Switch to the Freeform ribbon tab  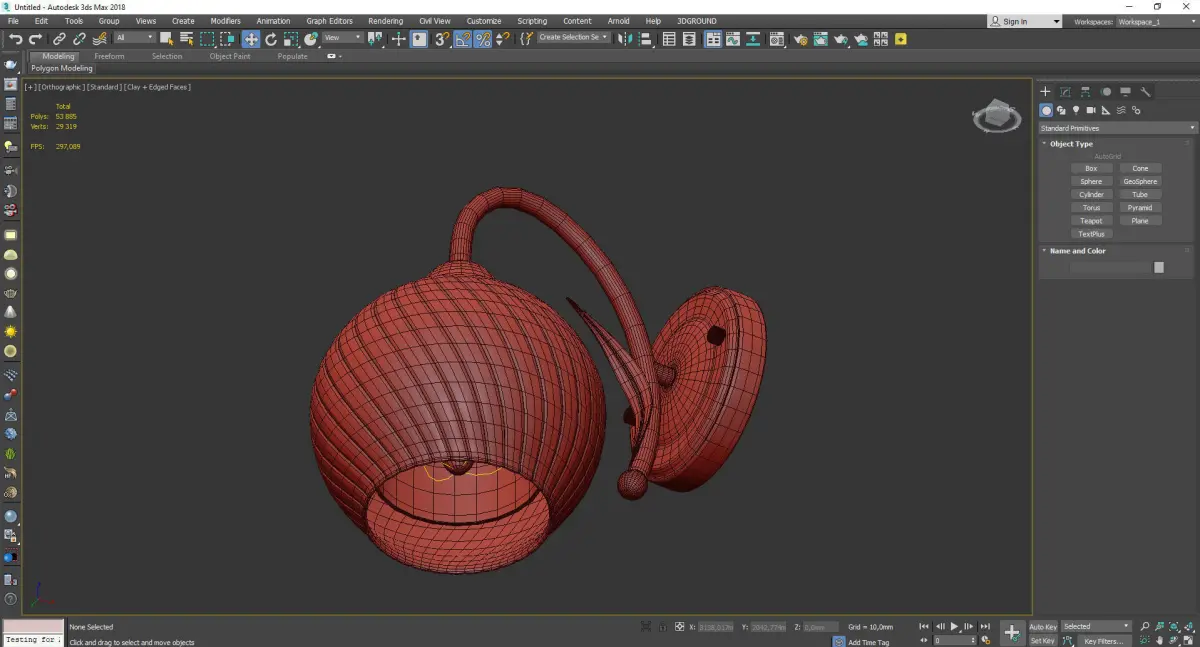(109, 56)
